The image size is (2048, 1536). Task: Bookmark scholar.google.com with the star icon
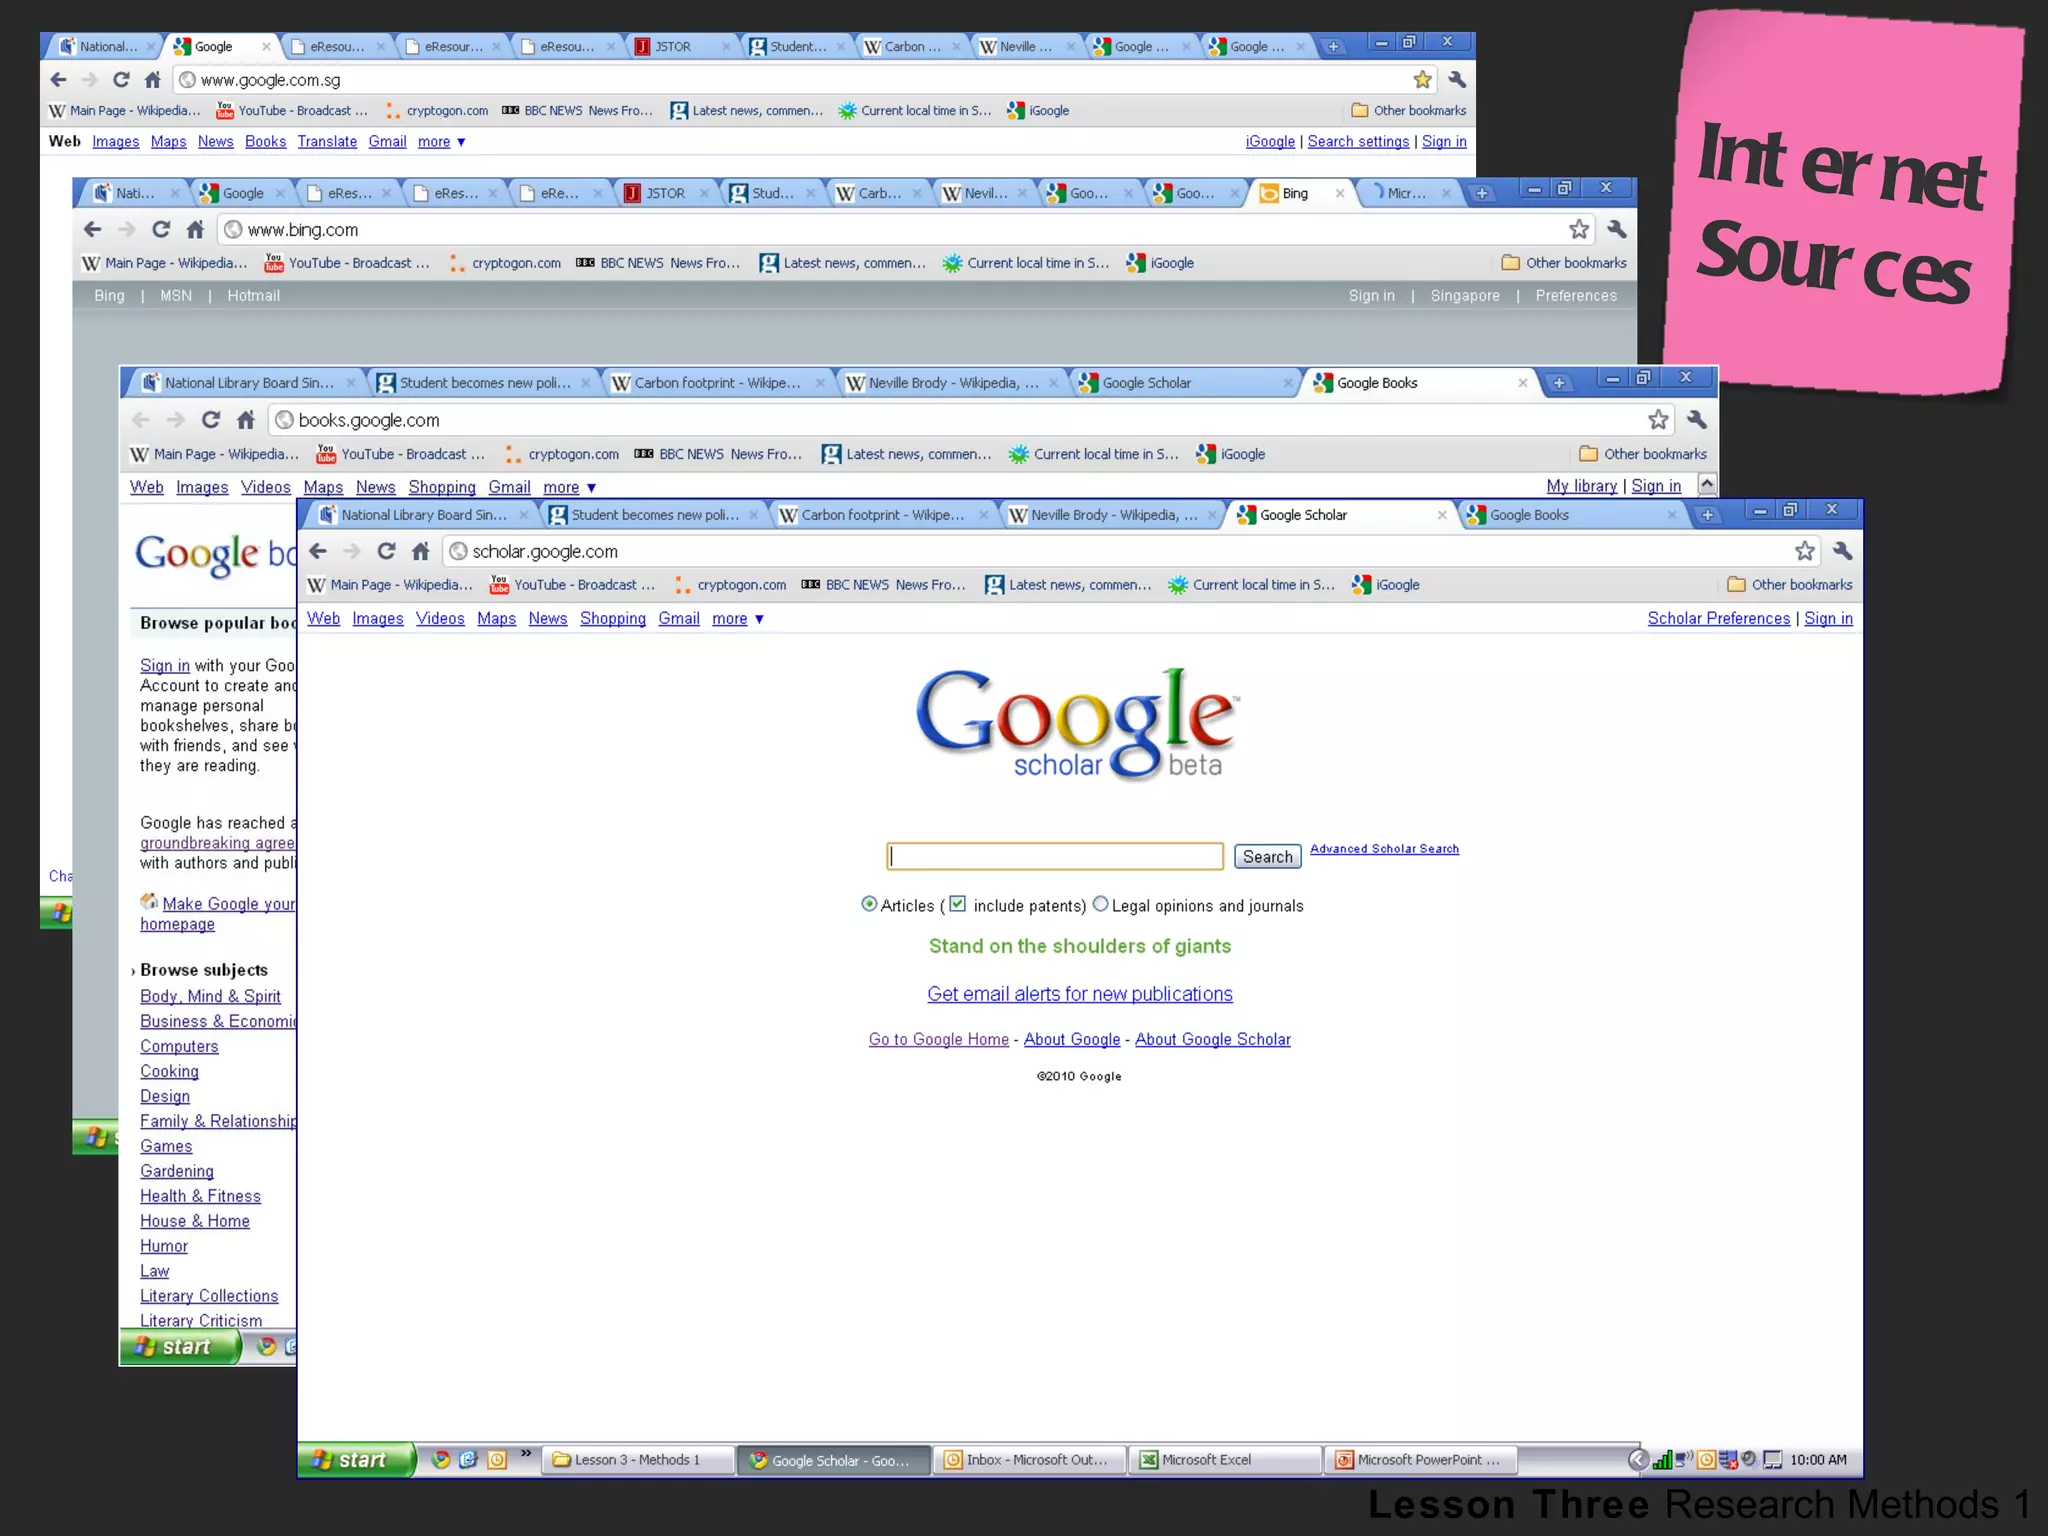1805,551
